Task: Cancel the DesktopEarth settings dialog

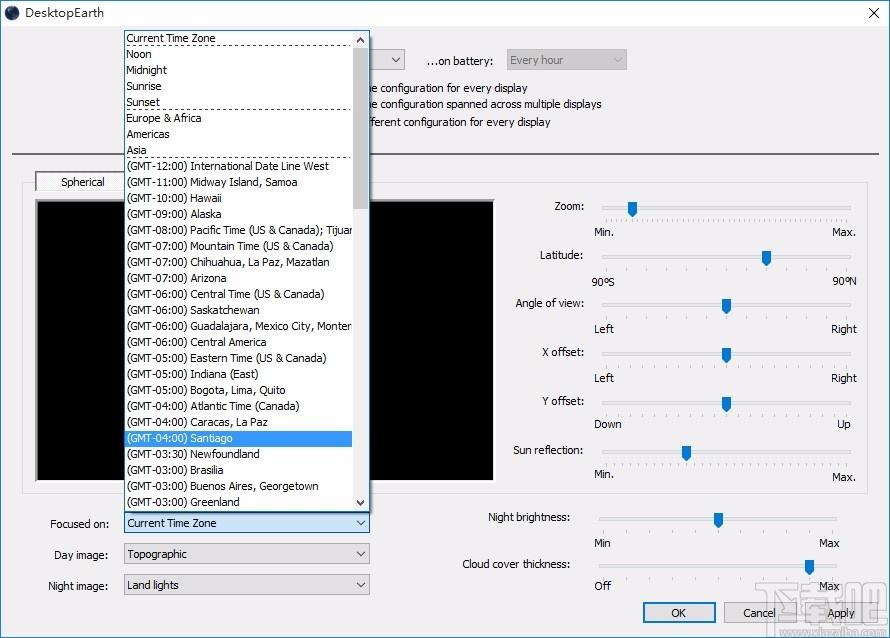Action: click(759, 613)
